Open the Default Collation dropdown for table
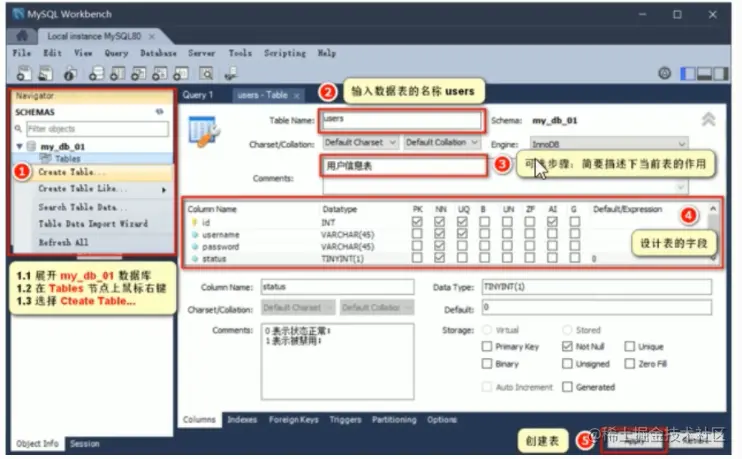 (442, 142)
